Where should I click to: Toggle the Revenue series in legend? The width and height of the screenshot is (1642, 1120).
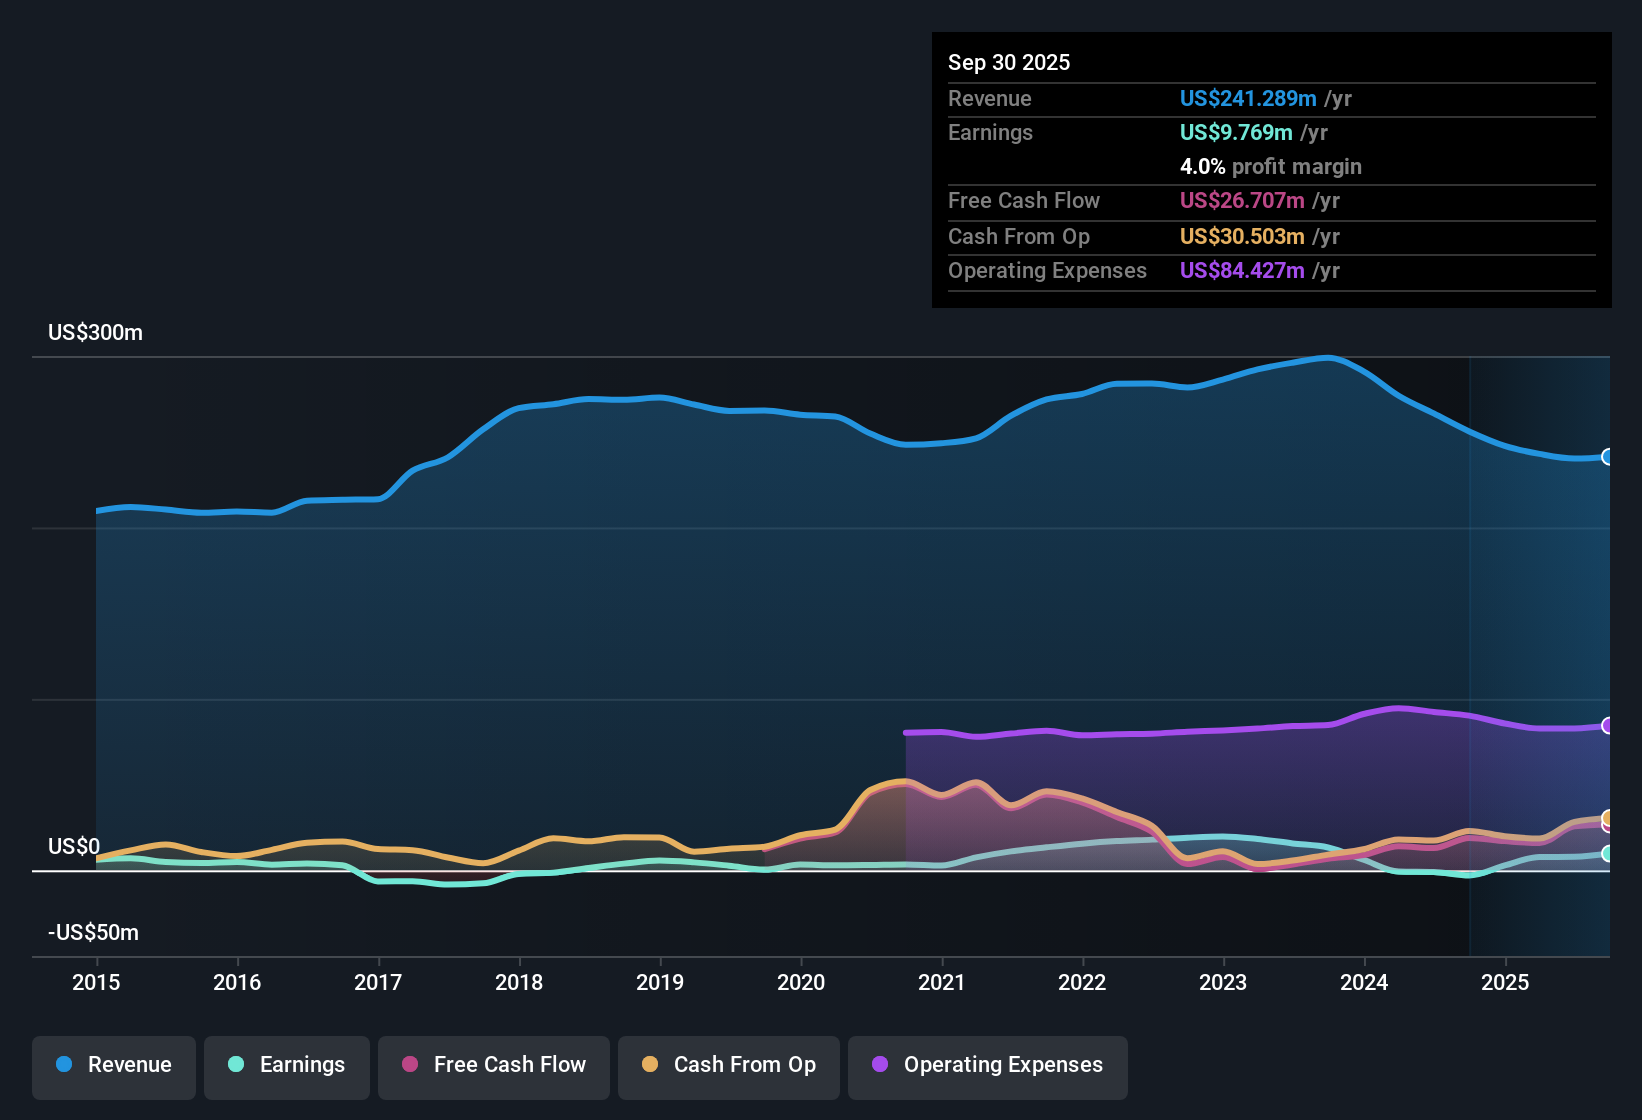click(114, 1065)
